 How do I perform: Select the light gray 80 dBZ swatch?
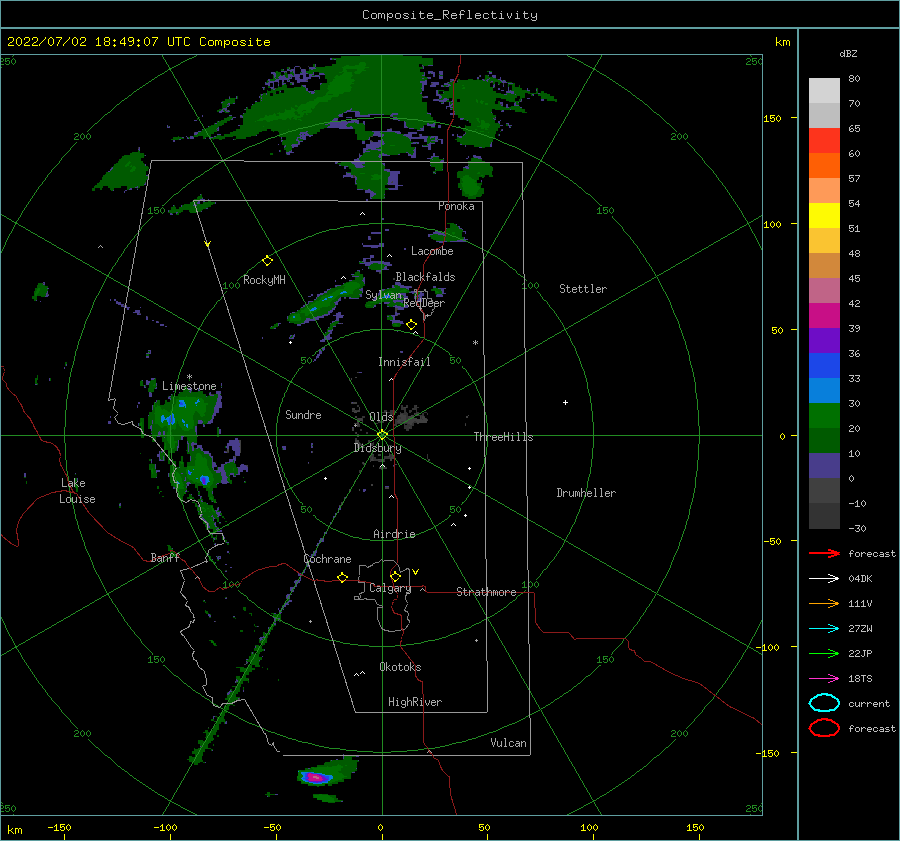(x=824, y=90)
